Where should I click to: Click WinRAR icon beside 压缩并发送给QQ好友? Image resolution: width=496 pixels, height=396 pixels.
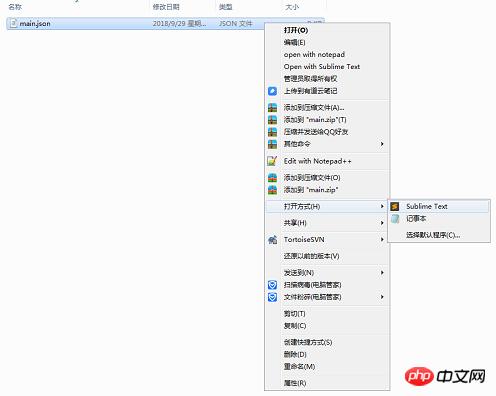click(272, 132)
